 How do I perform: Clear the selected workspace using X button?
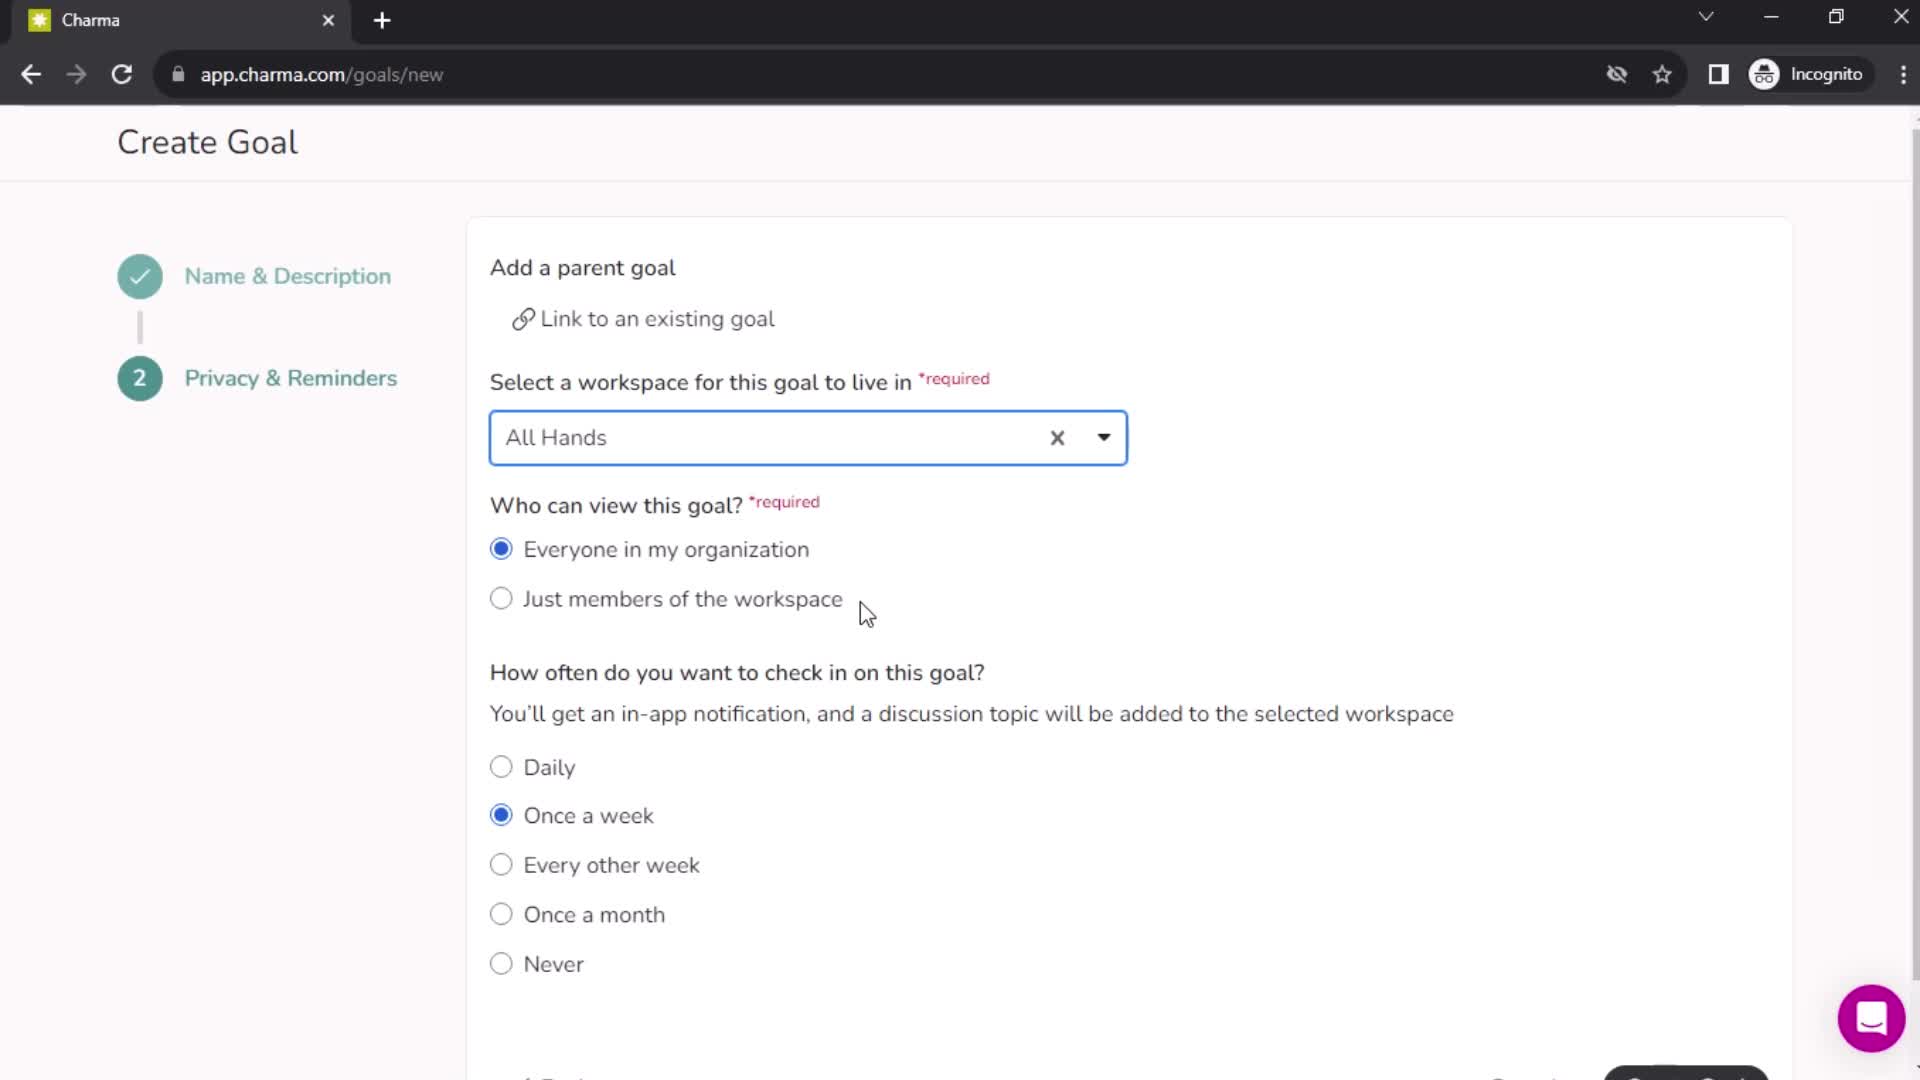click(x=1058, y=438)
